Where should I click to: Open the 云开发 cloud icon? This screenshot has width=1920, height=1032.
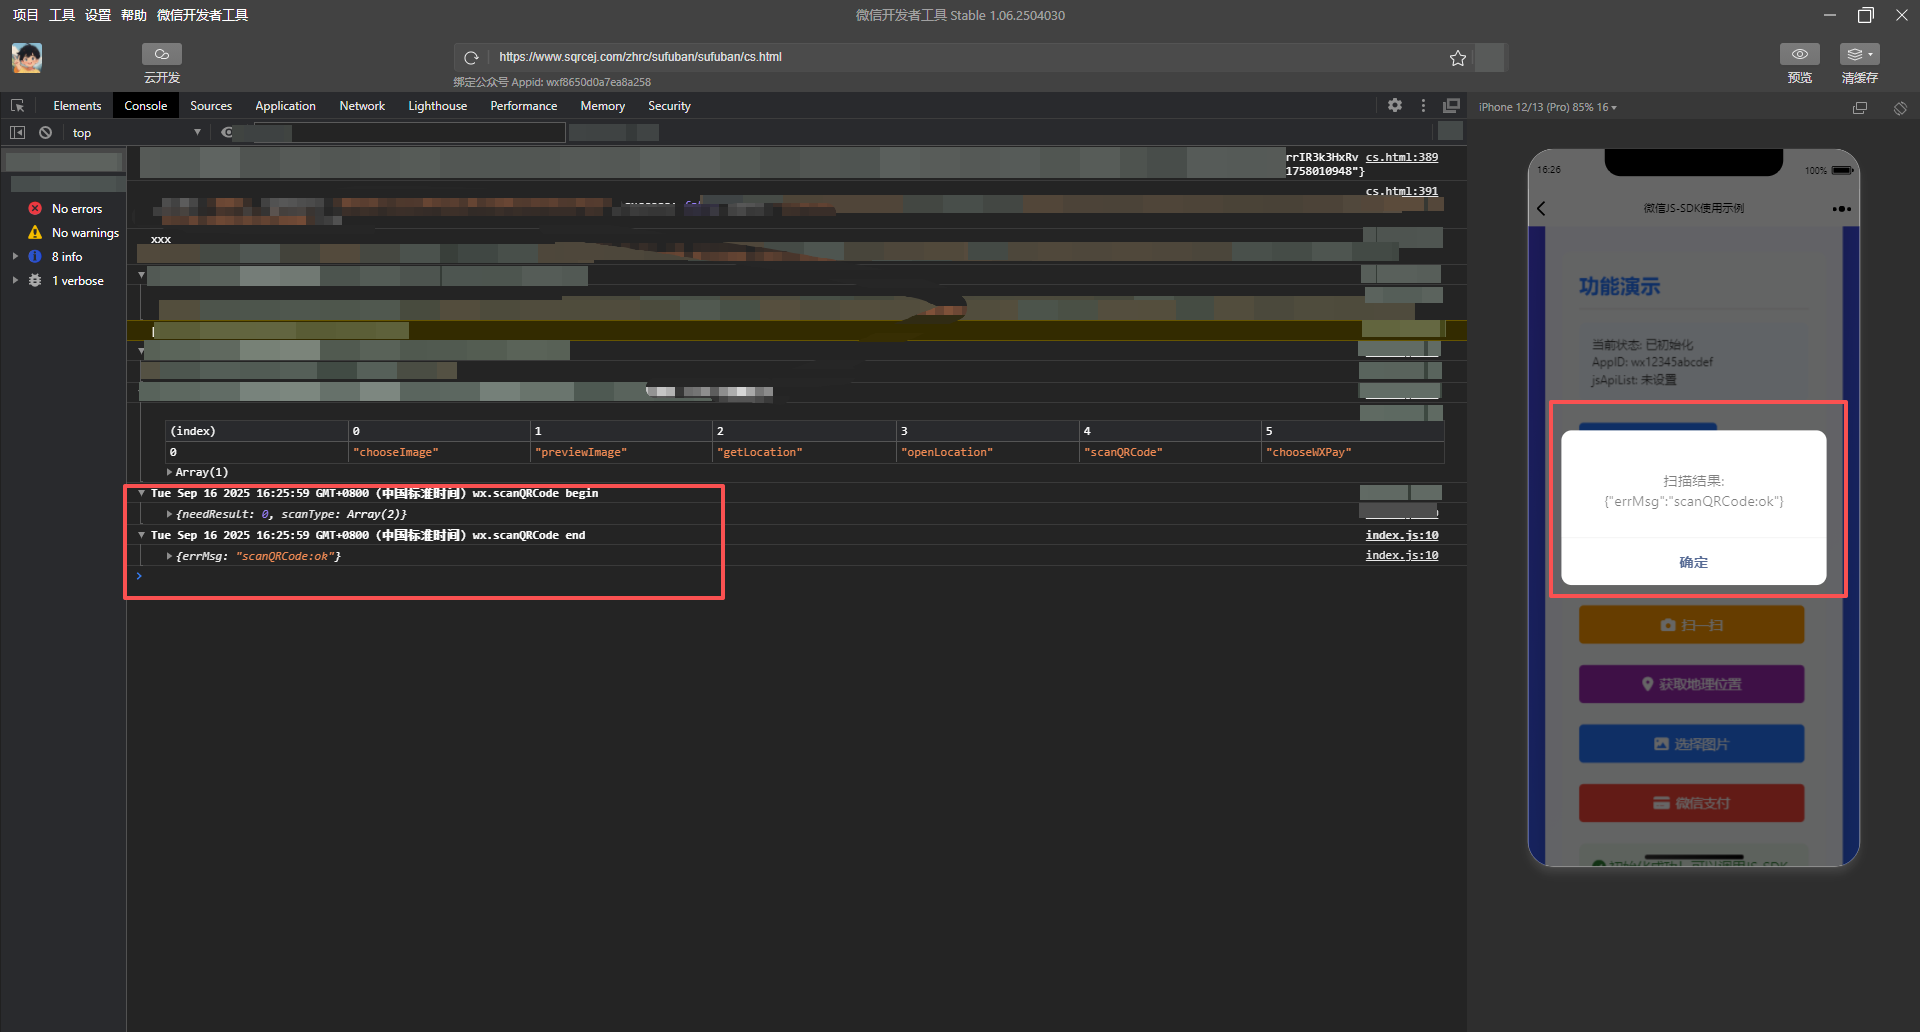(x=162, y=54)
